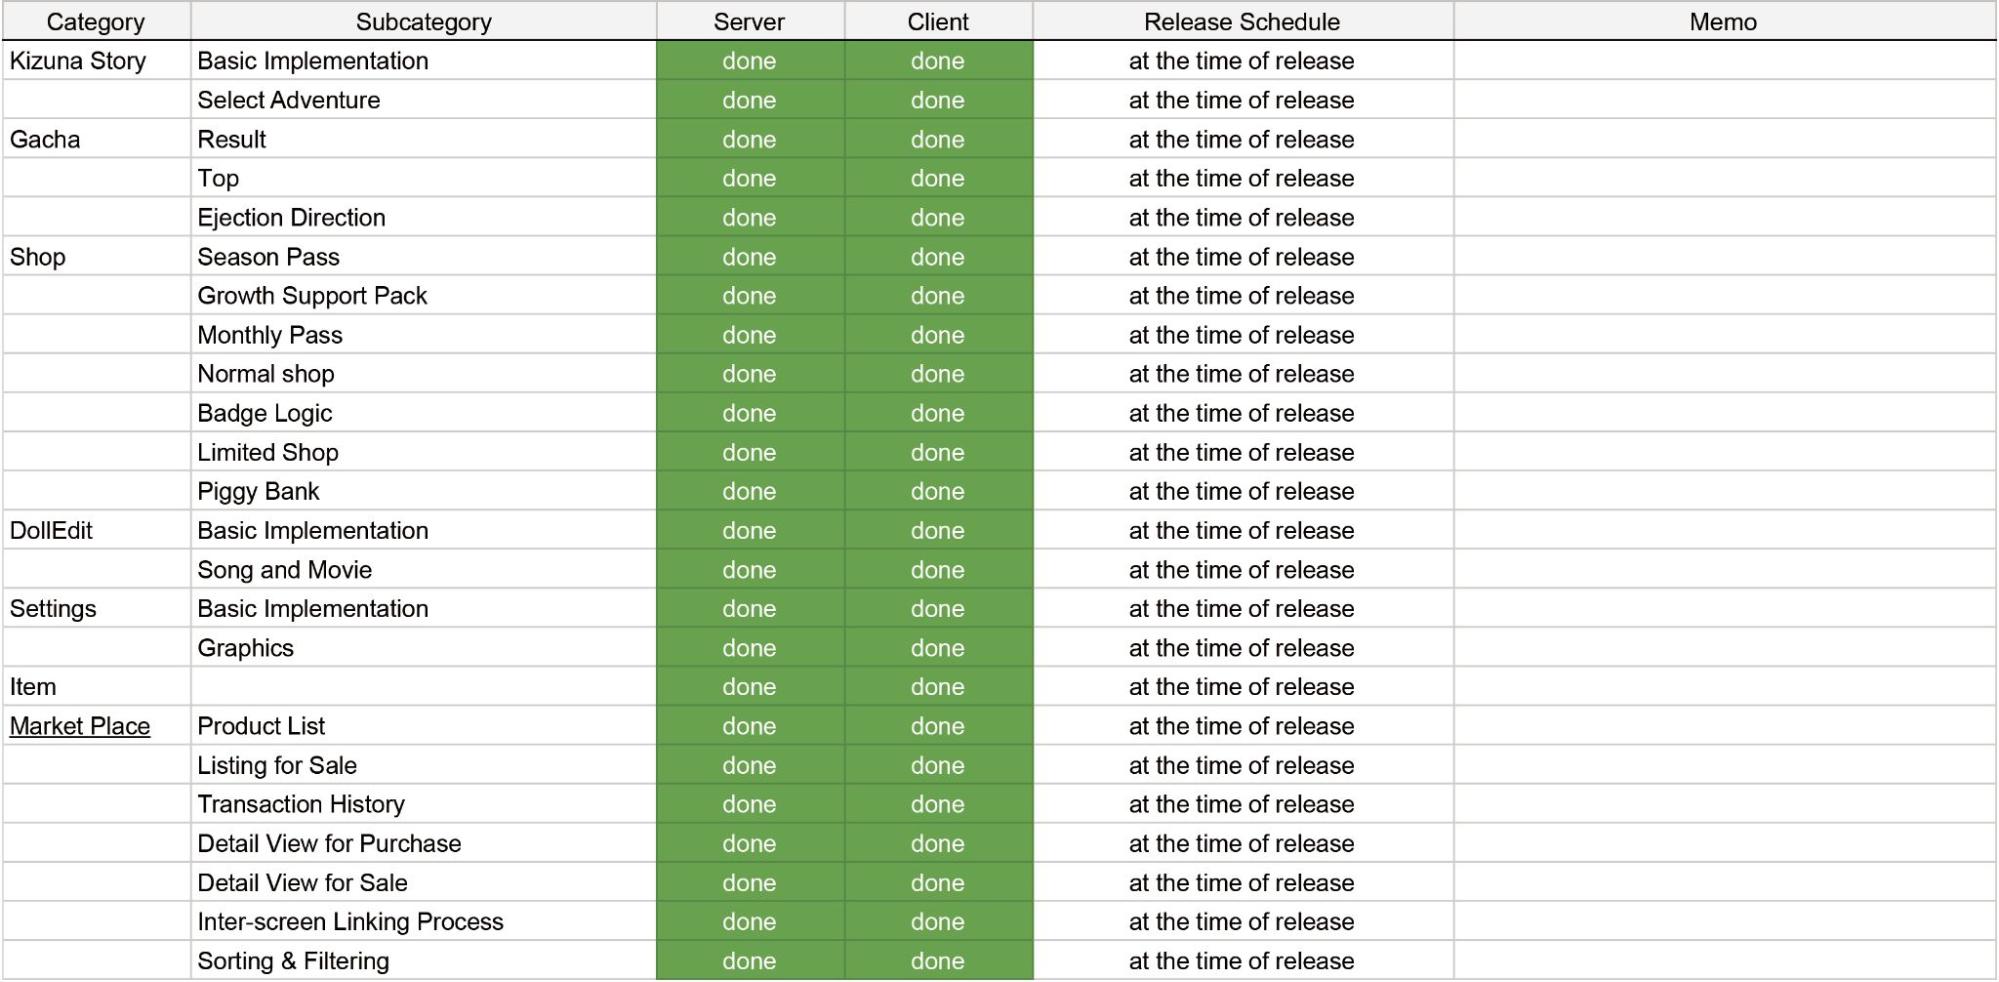Open the Market Place link
Screen dimensions: 1999x982
pyautogui.click(x=80, y=726)
